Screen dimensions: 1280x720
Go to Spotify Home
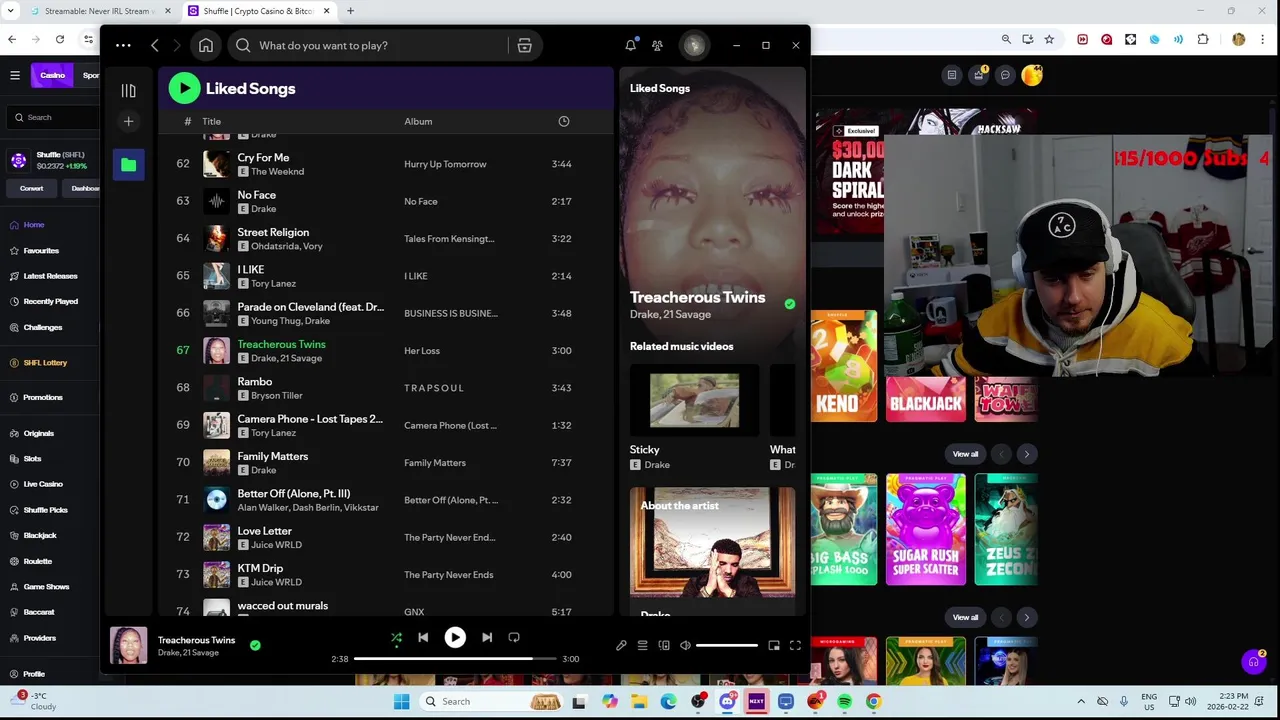[x=206, y=45]
